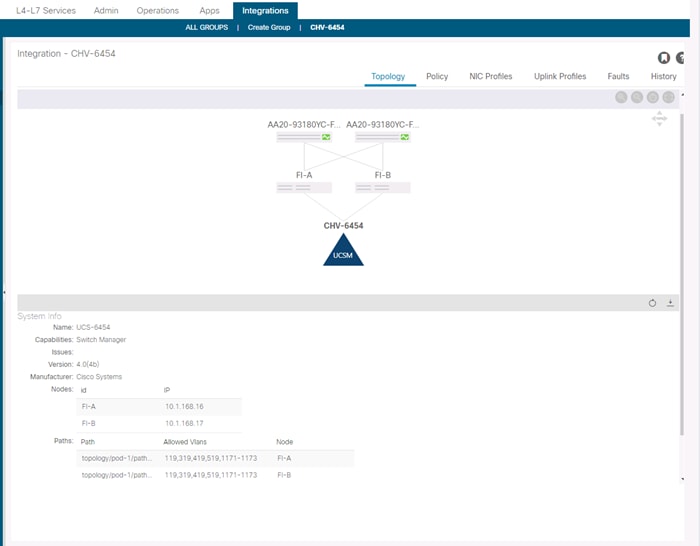700x546 pixels.
Task: Click the Name value UCS-6454
Action: [93, 327]
